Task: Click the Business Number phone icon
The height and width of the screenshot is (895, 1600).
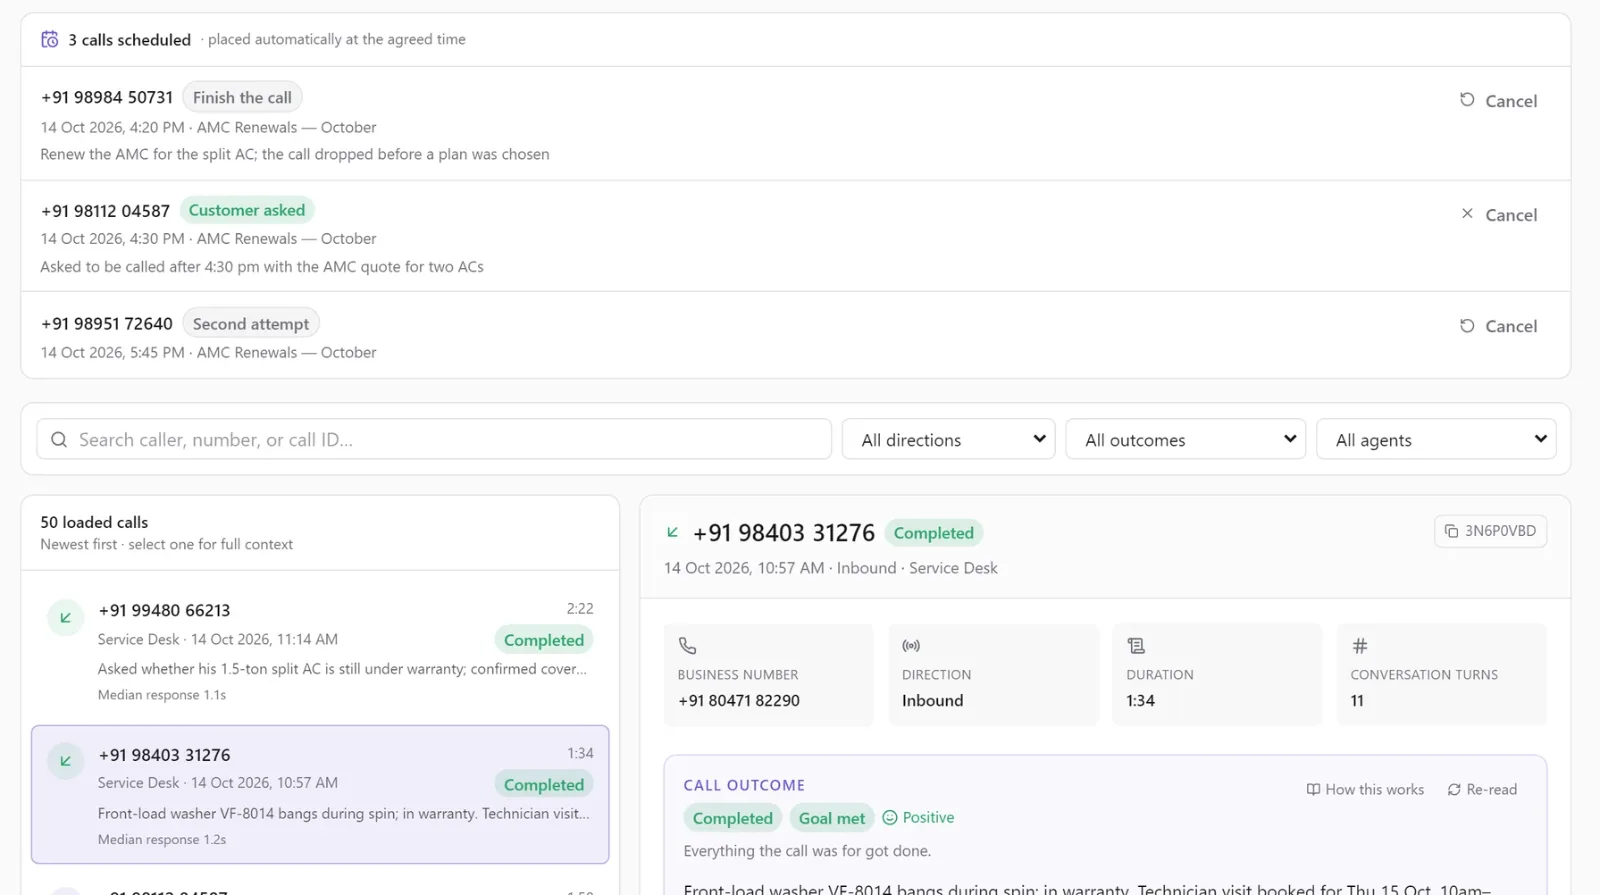Action: (687, 646)
